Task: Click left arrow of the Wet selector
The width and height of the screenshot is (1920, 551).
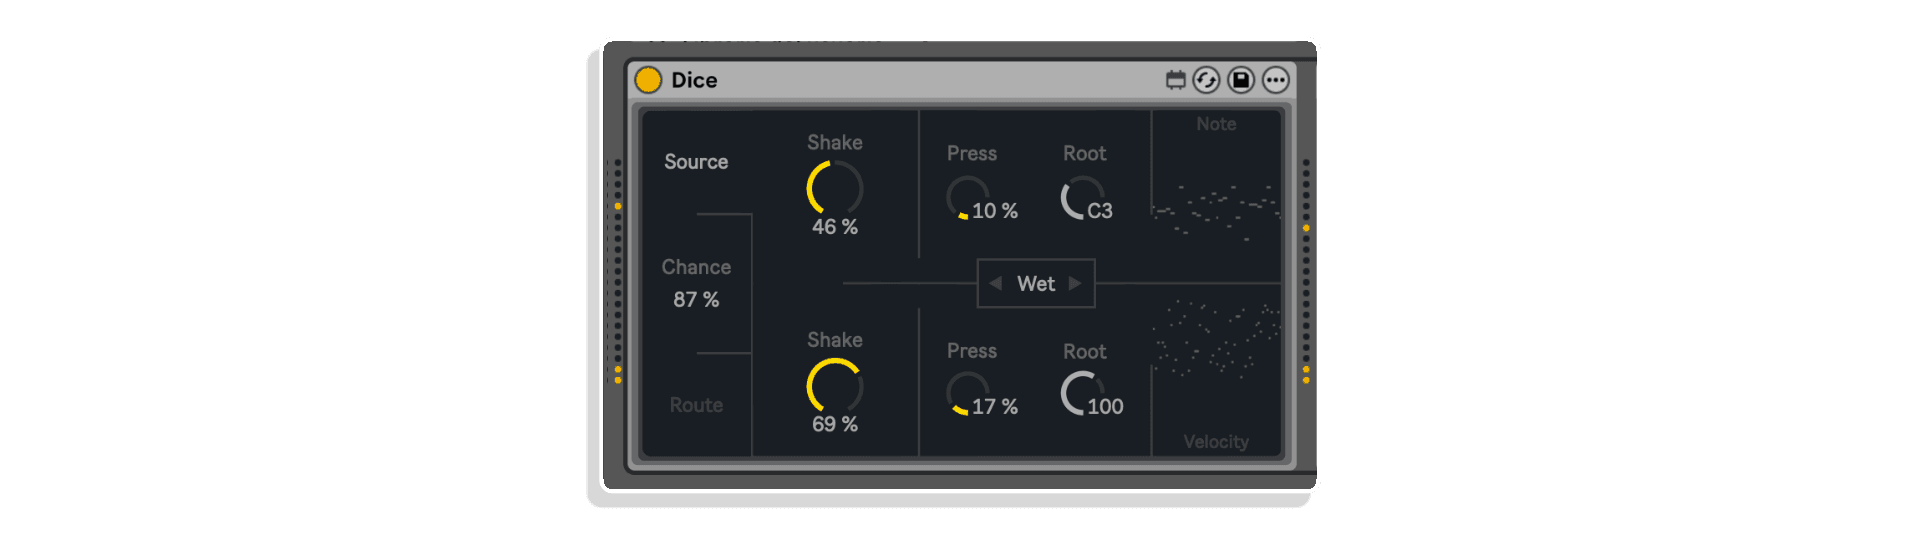Action: pyautogui.click(x=995, y=284)
